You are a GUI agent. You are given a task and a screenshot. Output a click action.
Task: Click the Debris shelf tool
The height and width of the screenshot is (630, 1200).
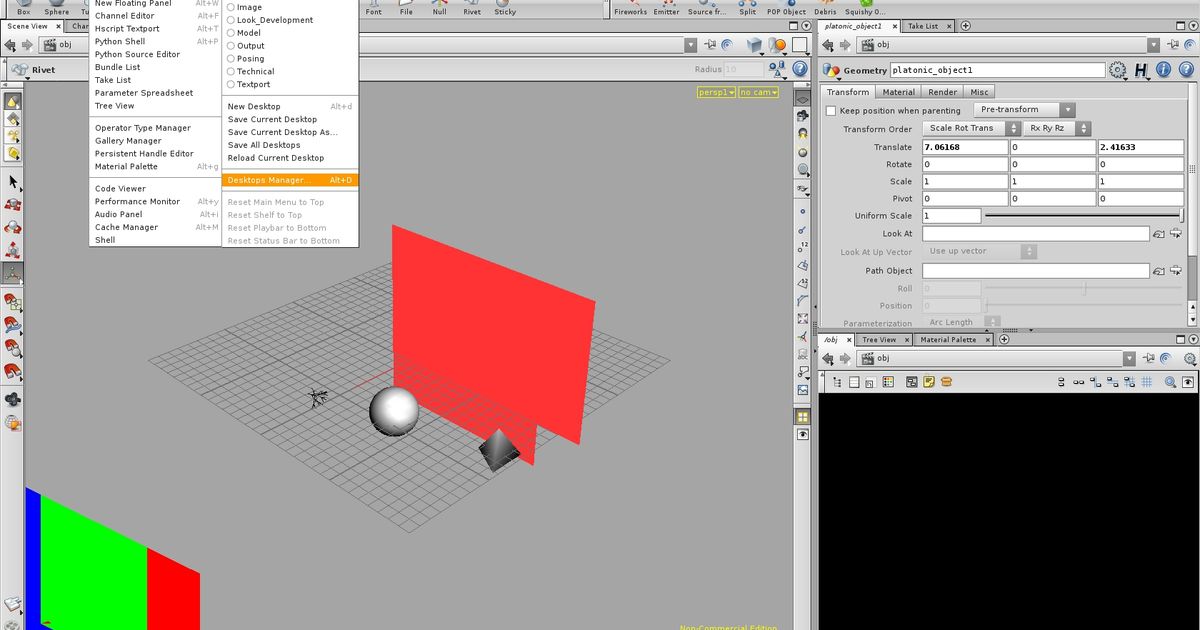pyautogui.click(x=825, y=7)
